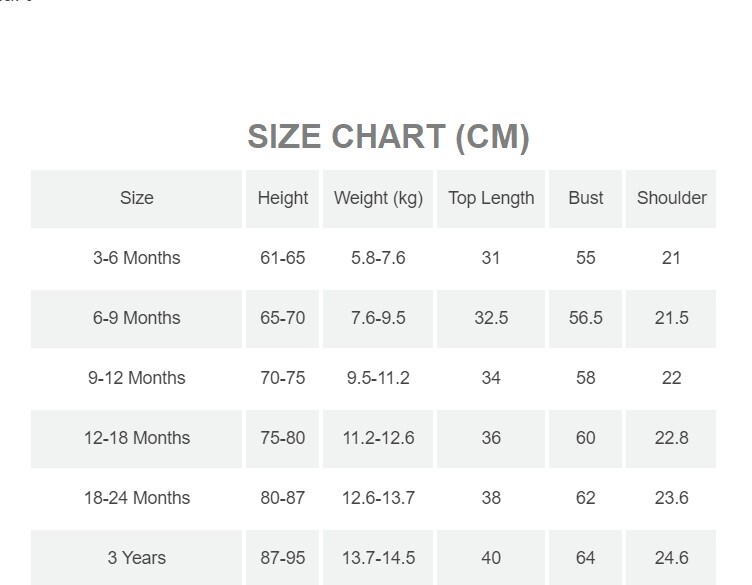Select the Size column header
752x585 pixels.
137,198
